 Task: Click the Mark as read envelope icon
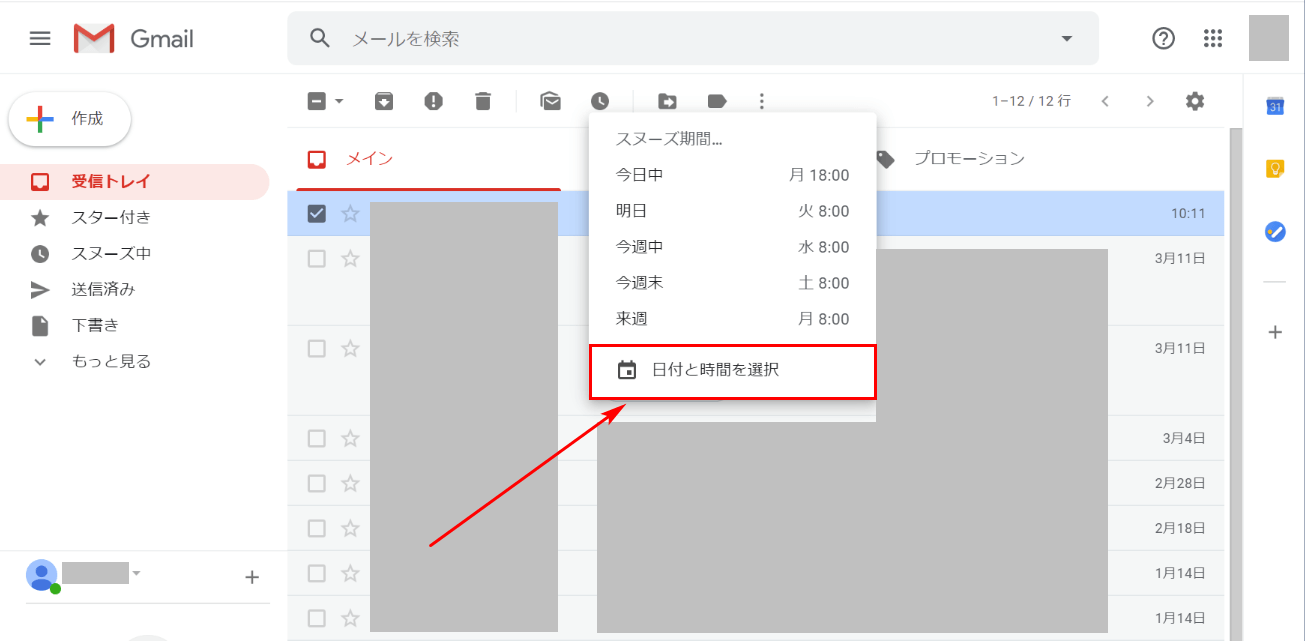pyautogui.click(x=550, y=101)
